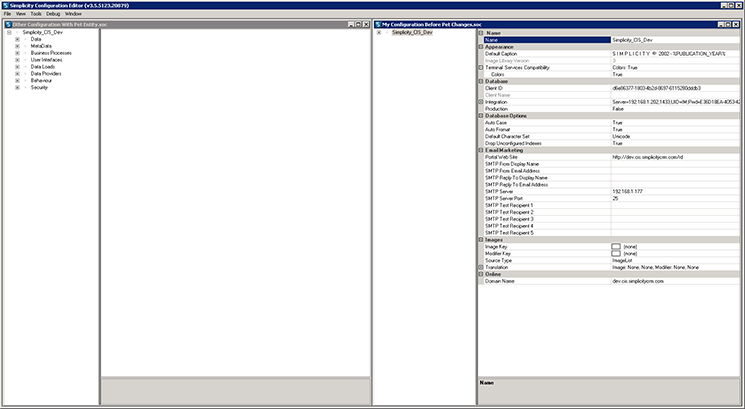This screenshot has height=409, width=745.
Task: Open the Debug menu
Action: point(53,14)
